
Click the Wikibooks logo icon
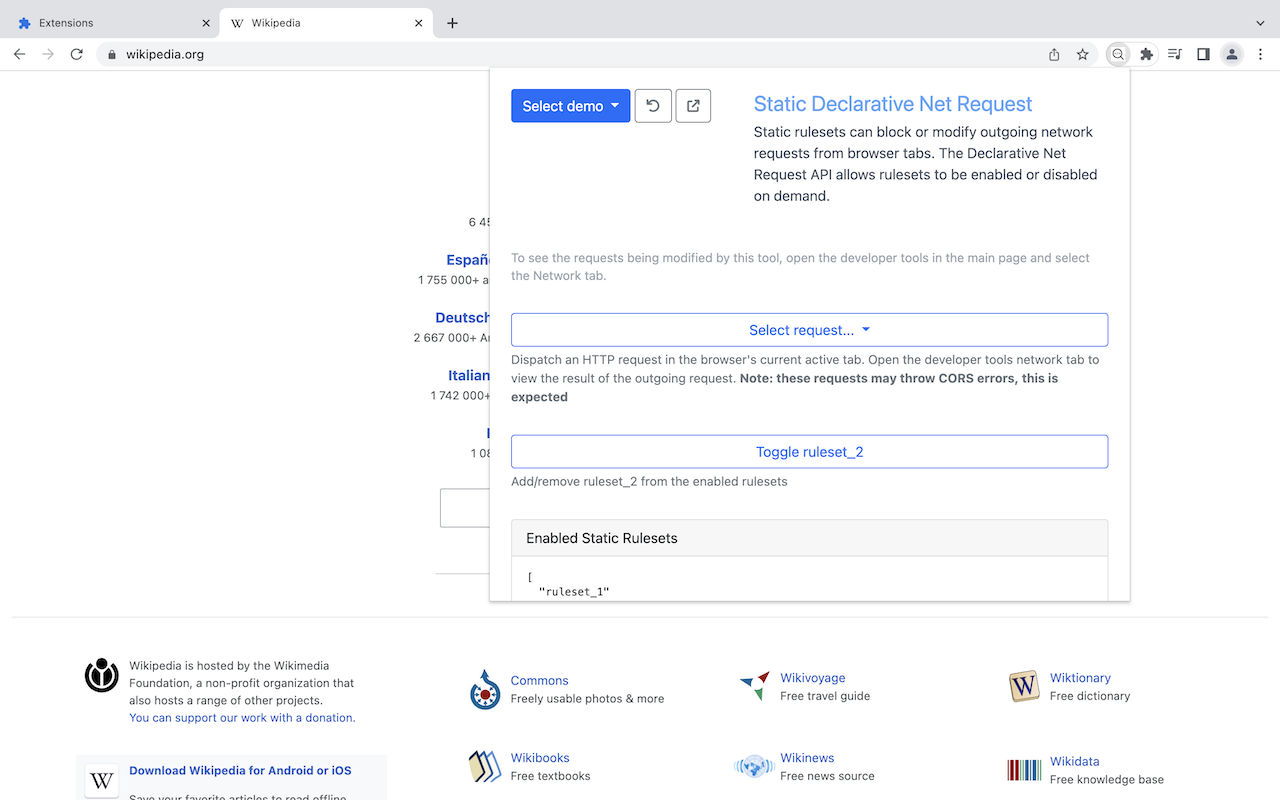pos(484,766)
